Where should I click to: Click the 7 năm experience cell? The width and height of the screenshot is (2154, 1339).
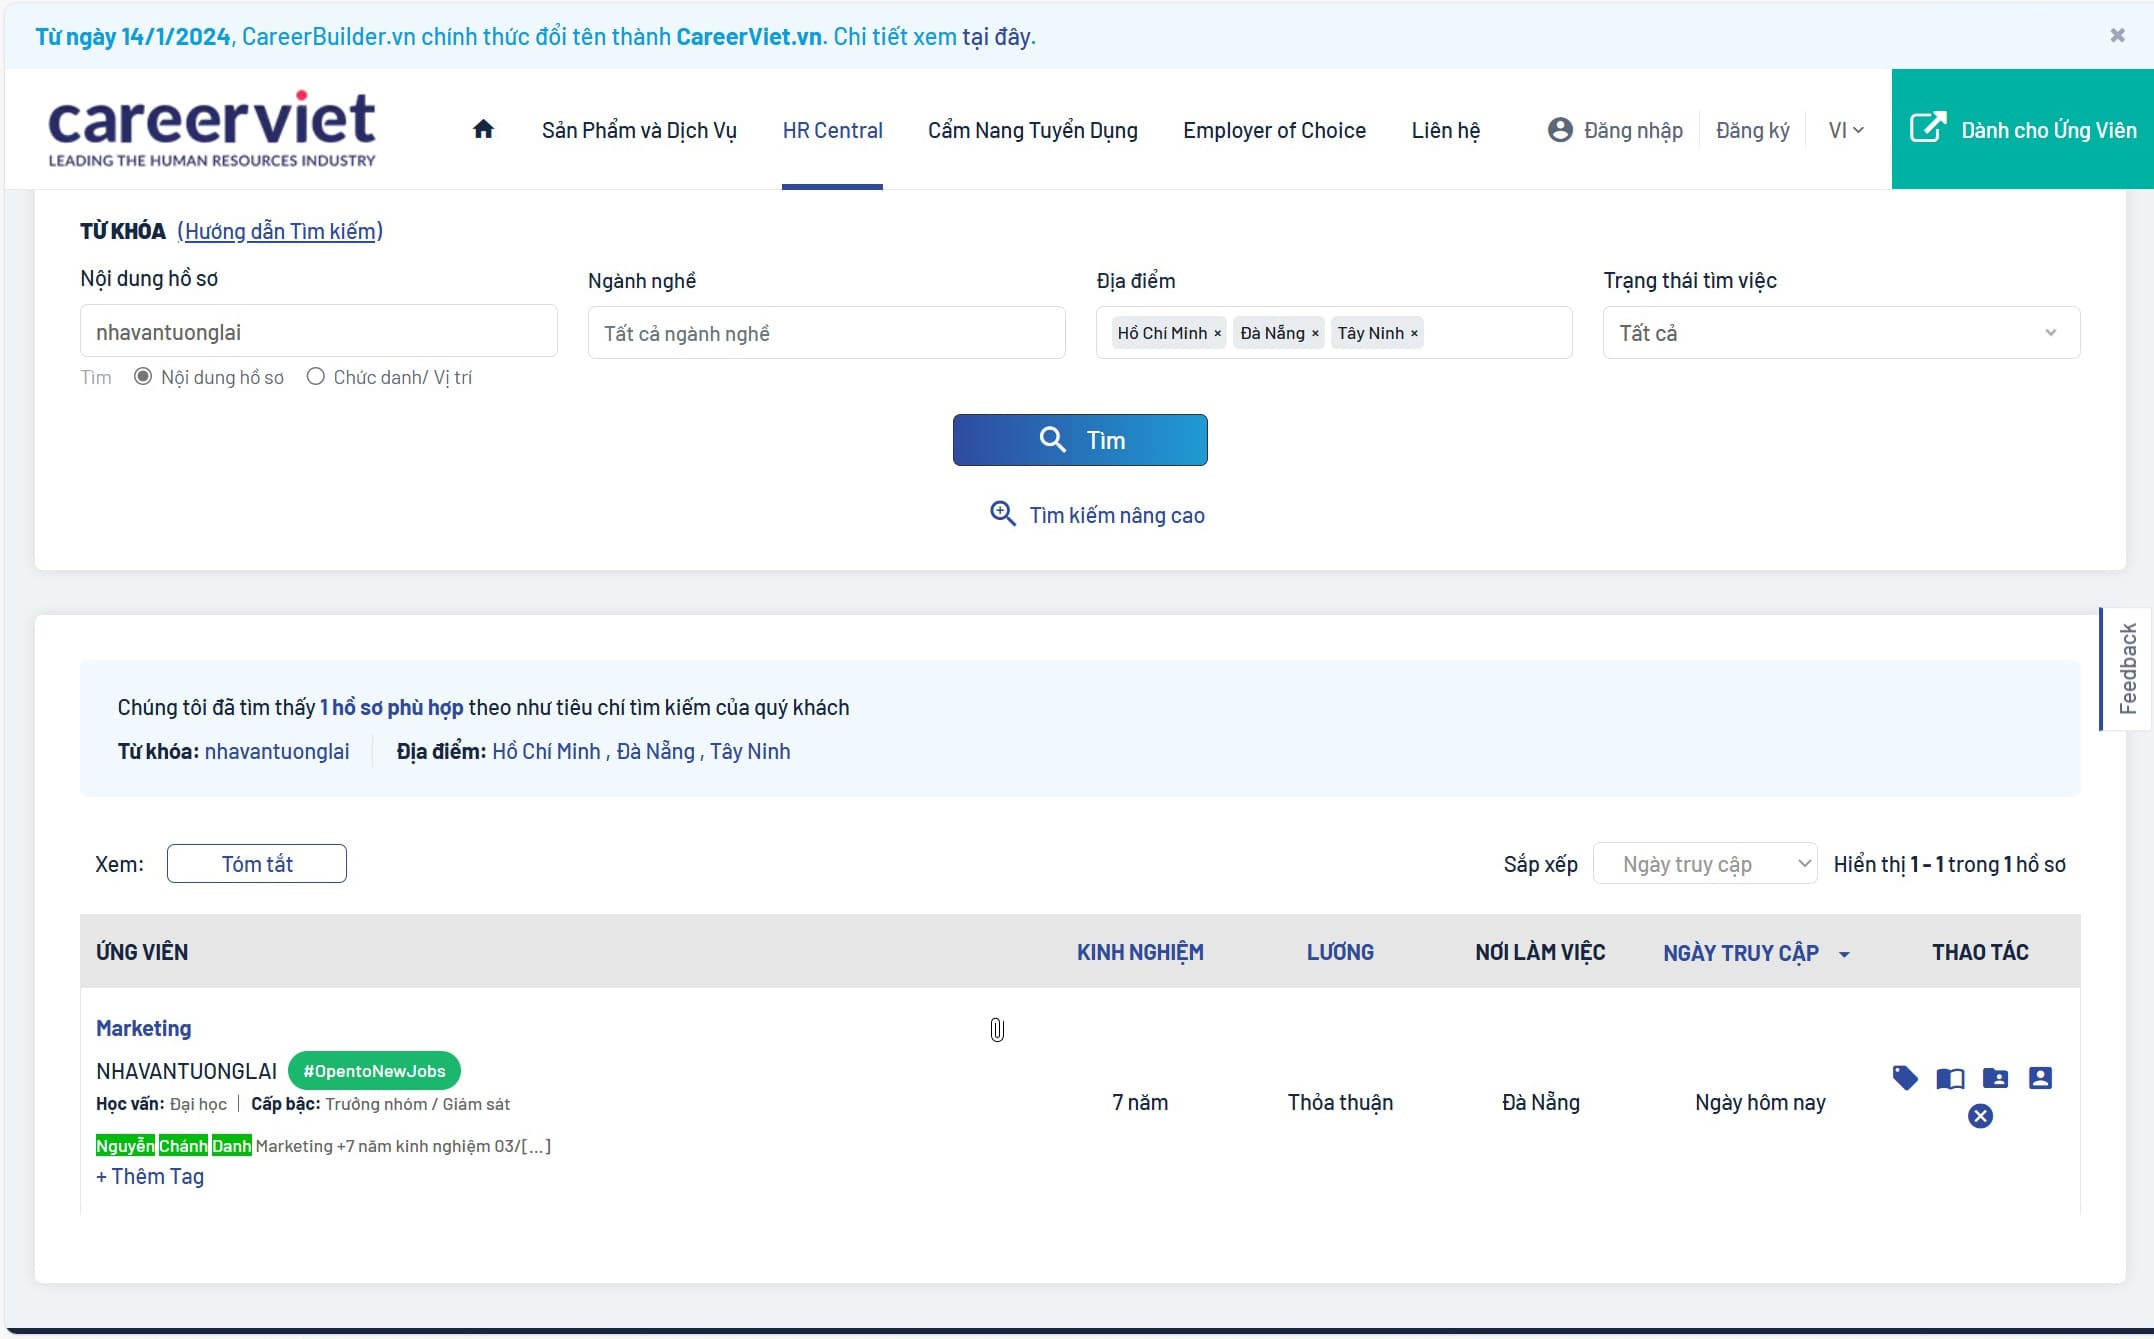[x=1140, y=1102]
